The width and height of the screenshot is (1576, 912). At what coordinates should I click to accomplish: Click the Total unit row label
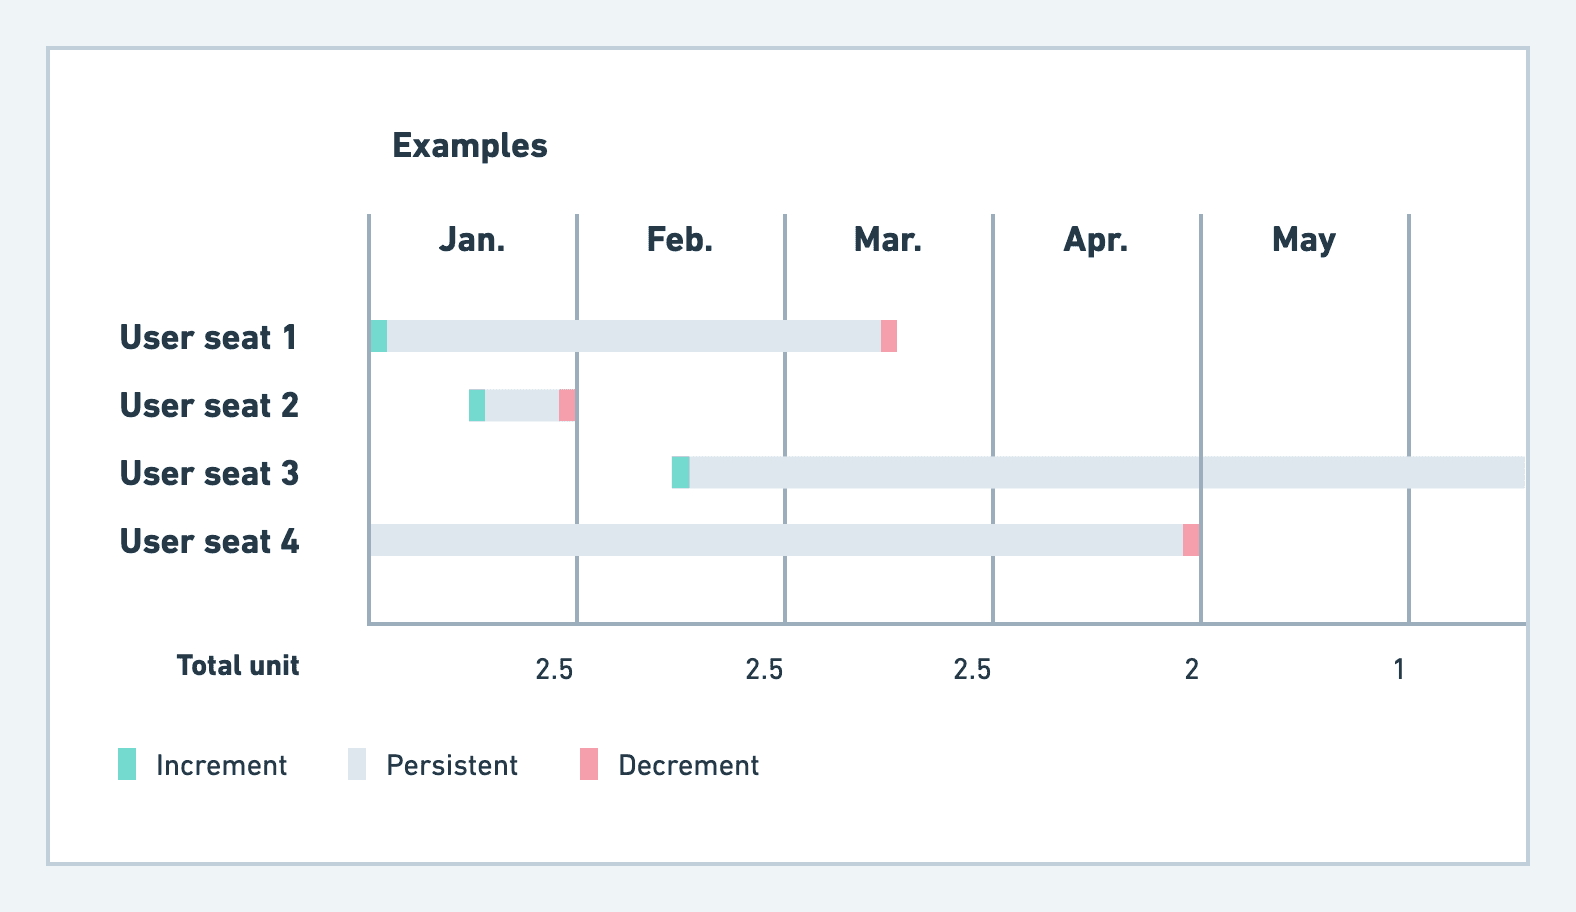(238, 666)
